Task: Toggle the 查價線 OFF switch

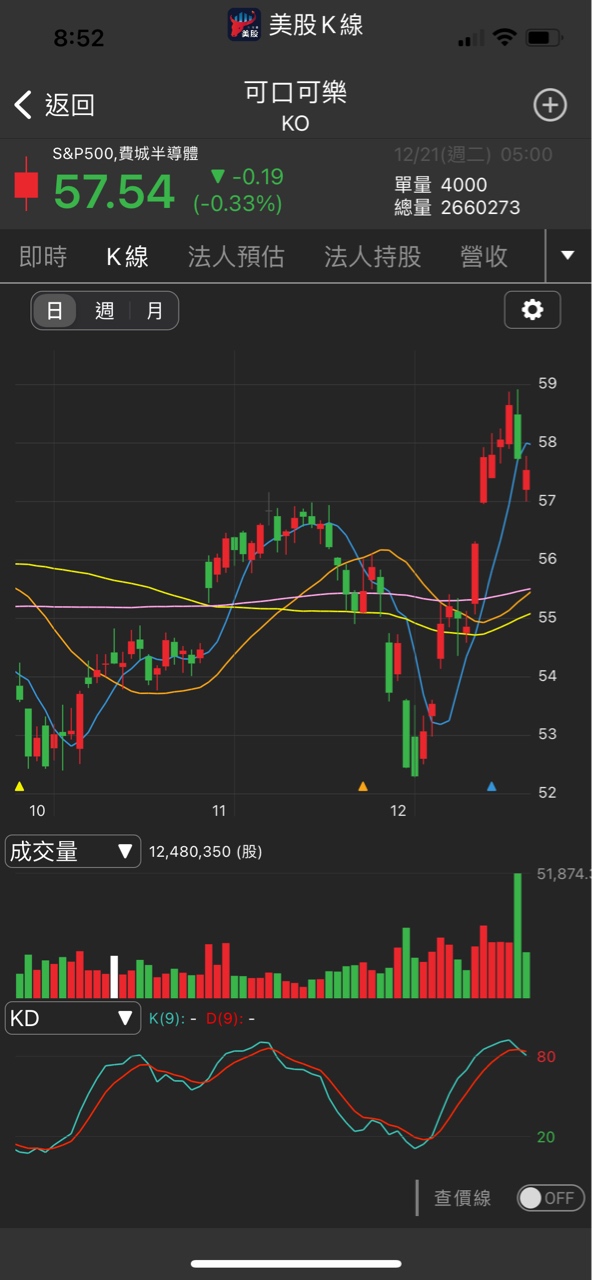Action: pyautogui.click(x=550, y=1197)
